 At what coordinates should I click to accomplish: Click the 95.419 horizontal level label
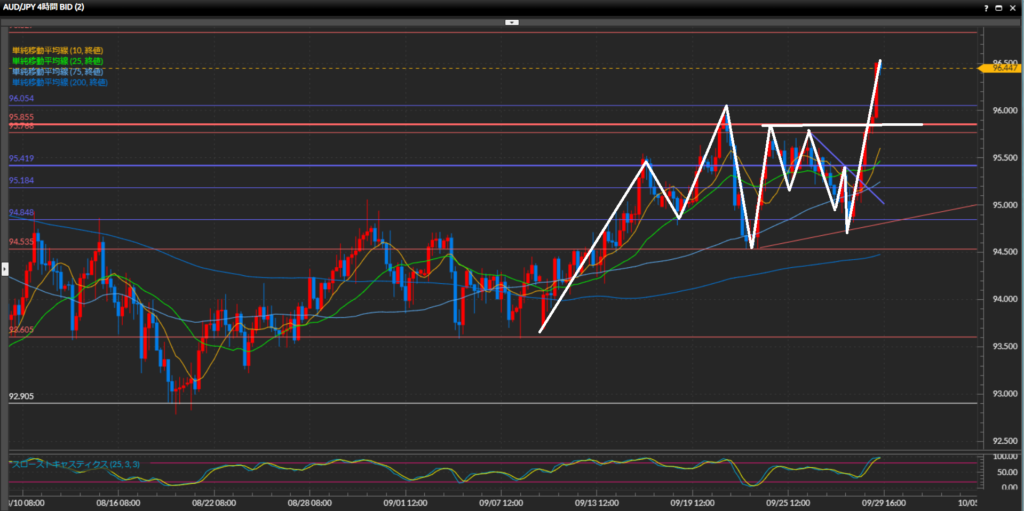pyautogui.click(x=22, y=159)
